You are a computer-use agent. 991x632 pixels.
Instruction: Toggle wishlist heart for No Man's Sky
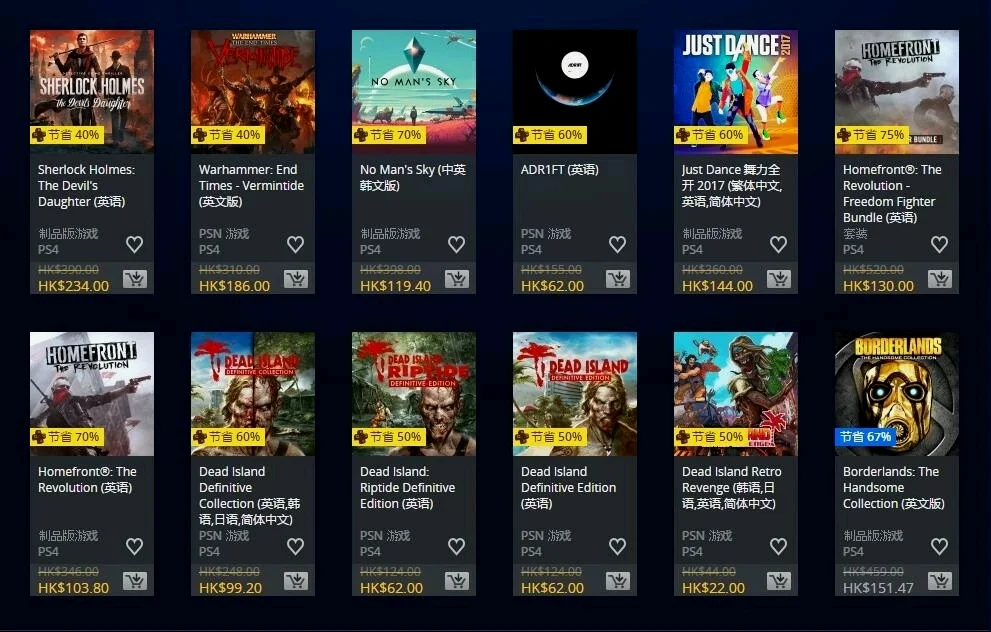click(457, 244)
